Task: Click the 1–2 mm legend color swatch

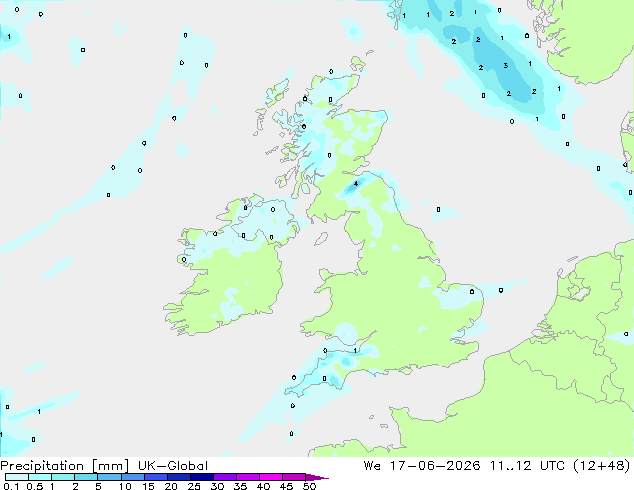Action: click(x=63, y=477)
